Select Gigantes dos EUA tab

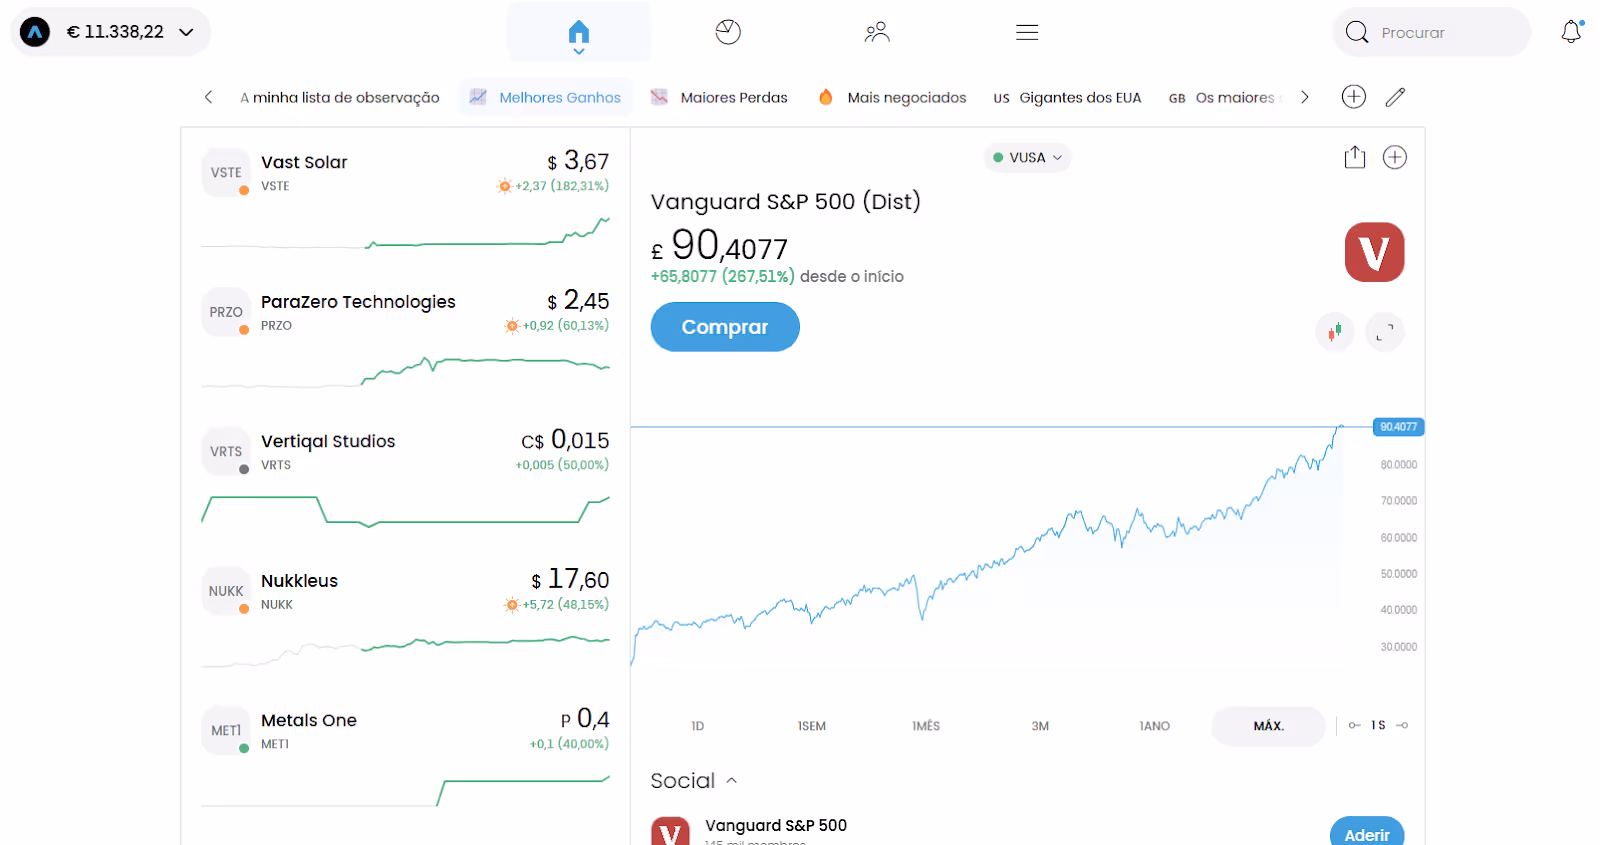(1067, 97)
